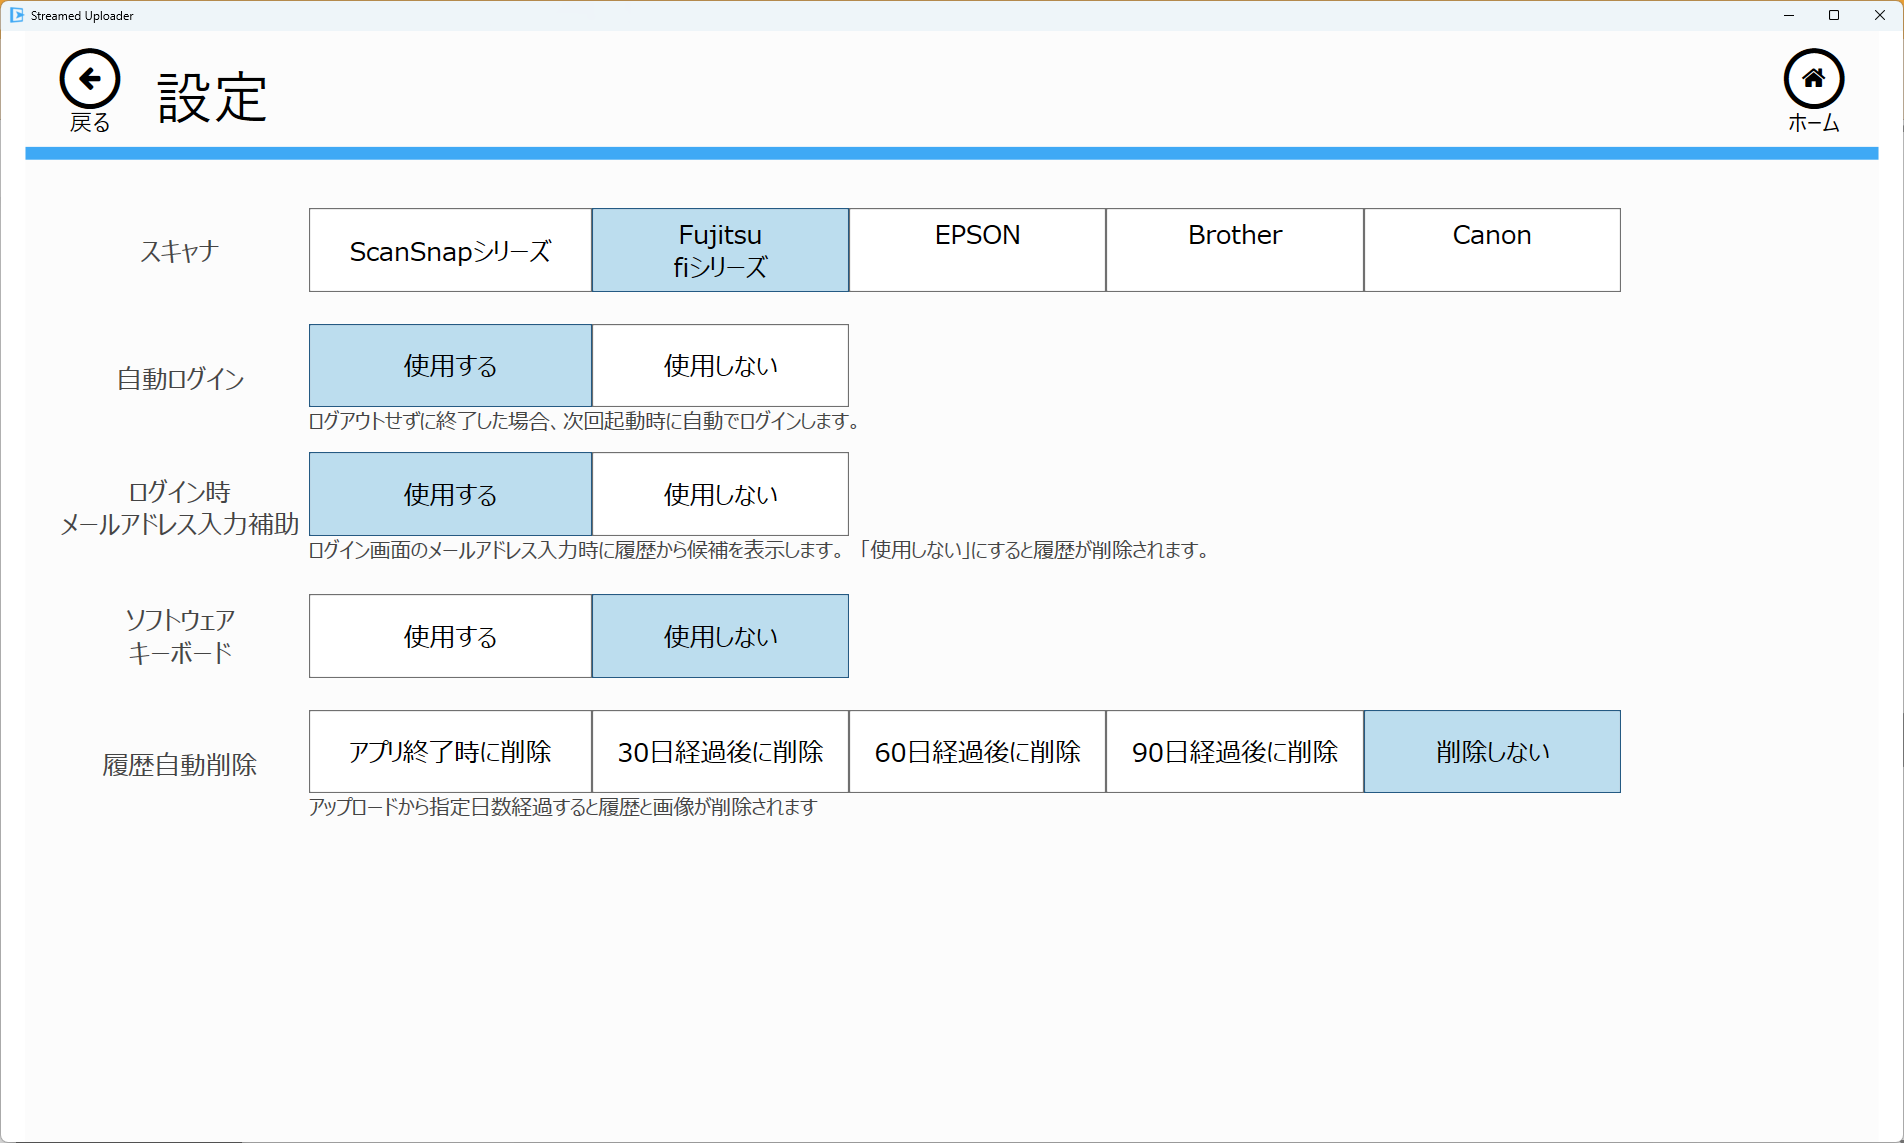Viewport: 1904px width, 1143px height.
Task: Set history deletion to 30日経過後に削除
Action: point(720,752)
